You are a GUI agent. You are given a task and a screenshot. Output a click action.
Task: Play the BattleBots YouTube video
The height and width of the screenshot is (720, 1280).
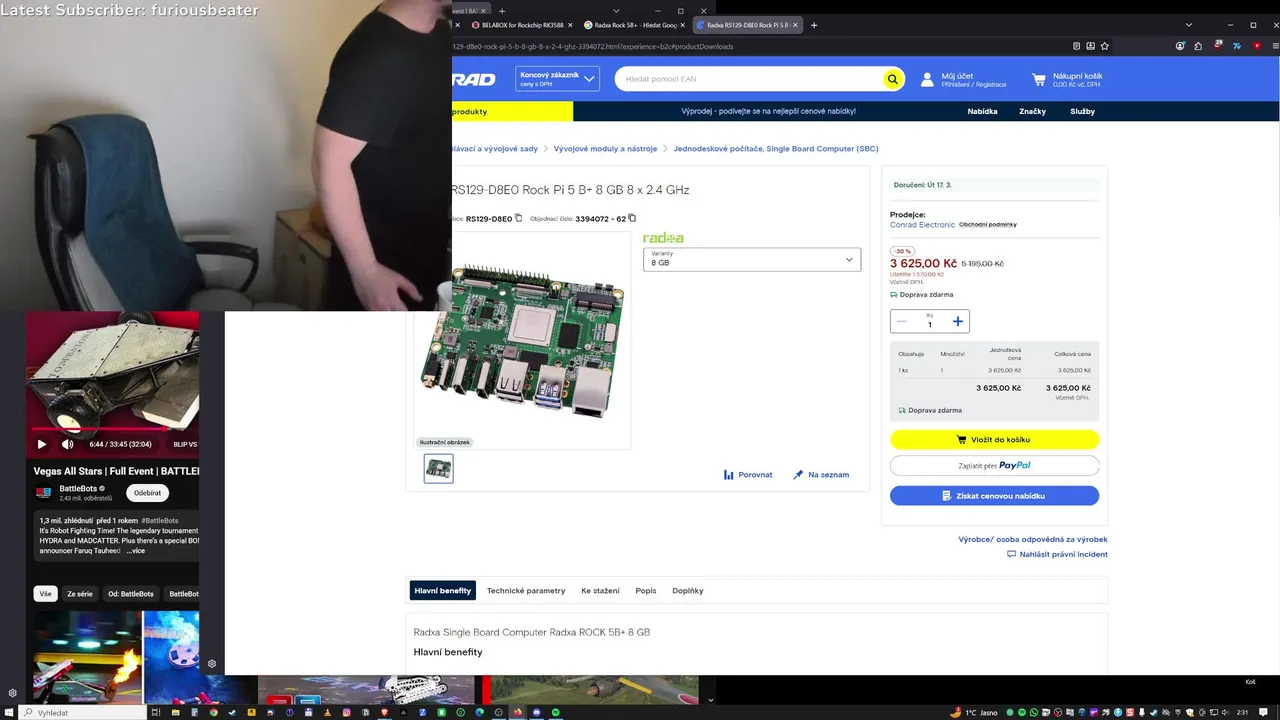point(42,444)
